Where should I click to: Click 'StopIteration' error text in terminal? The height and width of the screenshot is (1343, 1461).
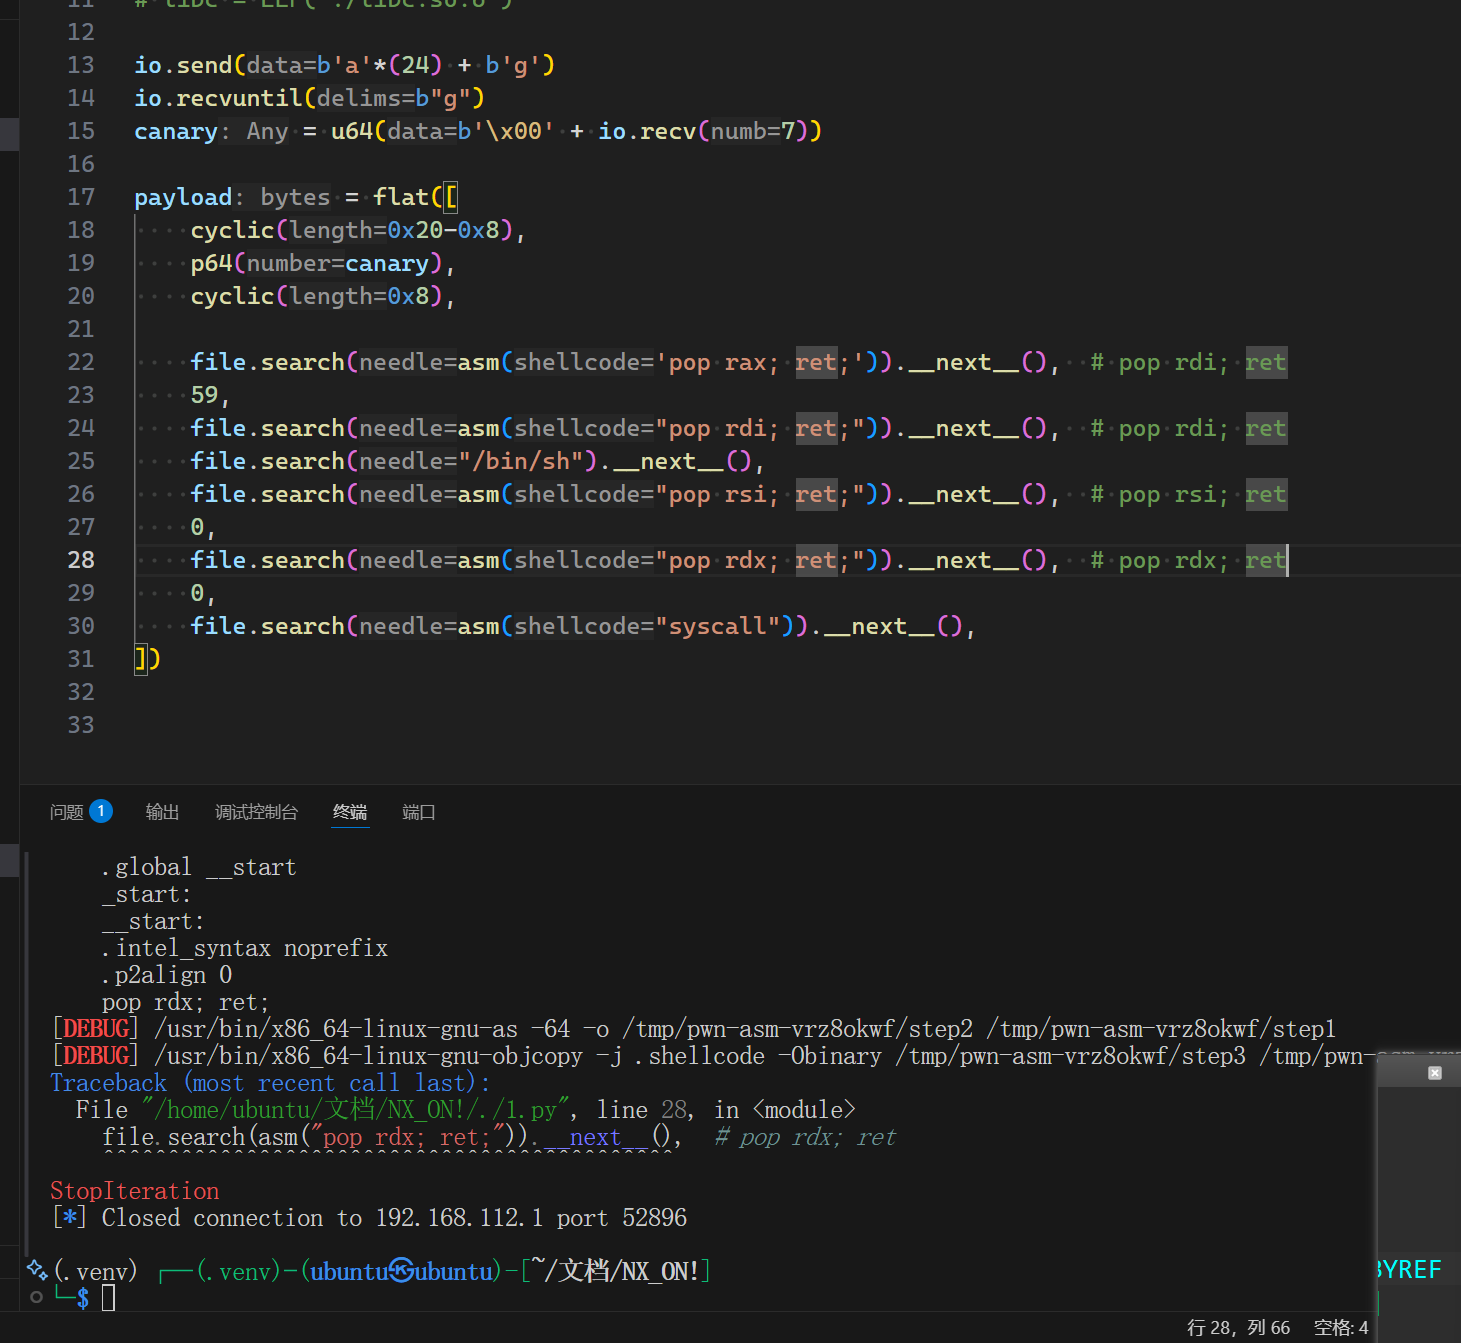[x=134, y=1191]
